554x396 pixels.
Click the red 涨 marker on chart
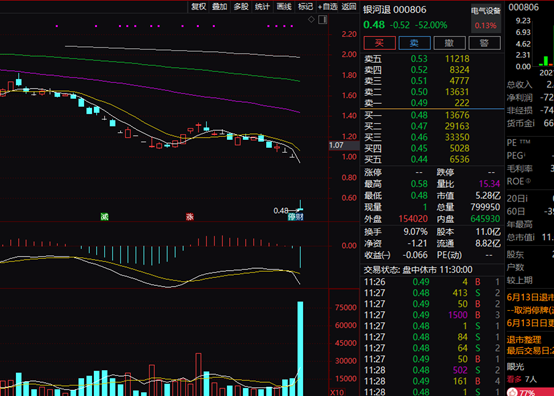point(190,217)
